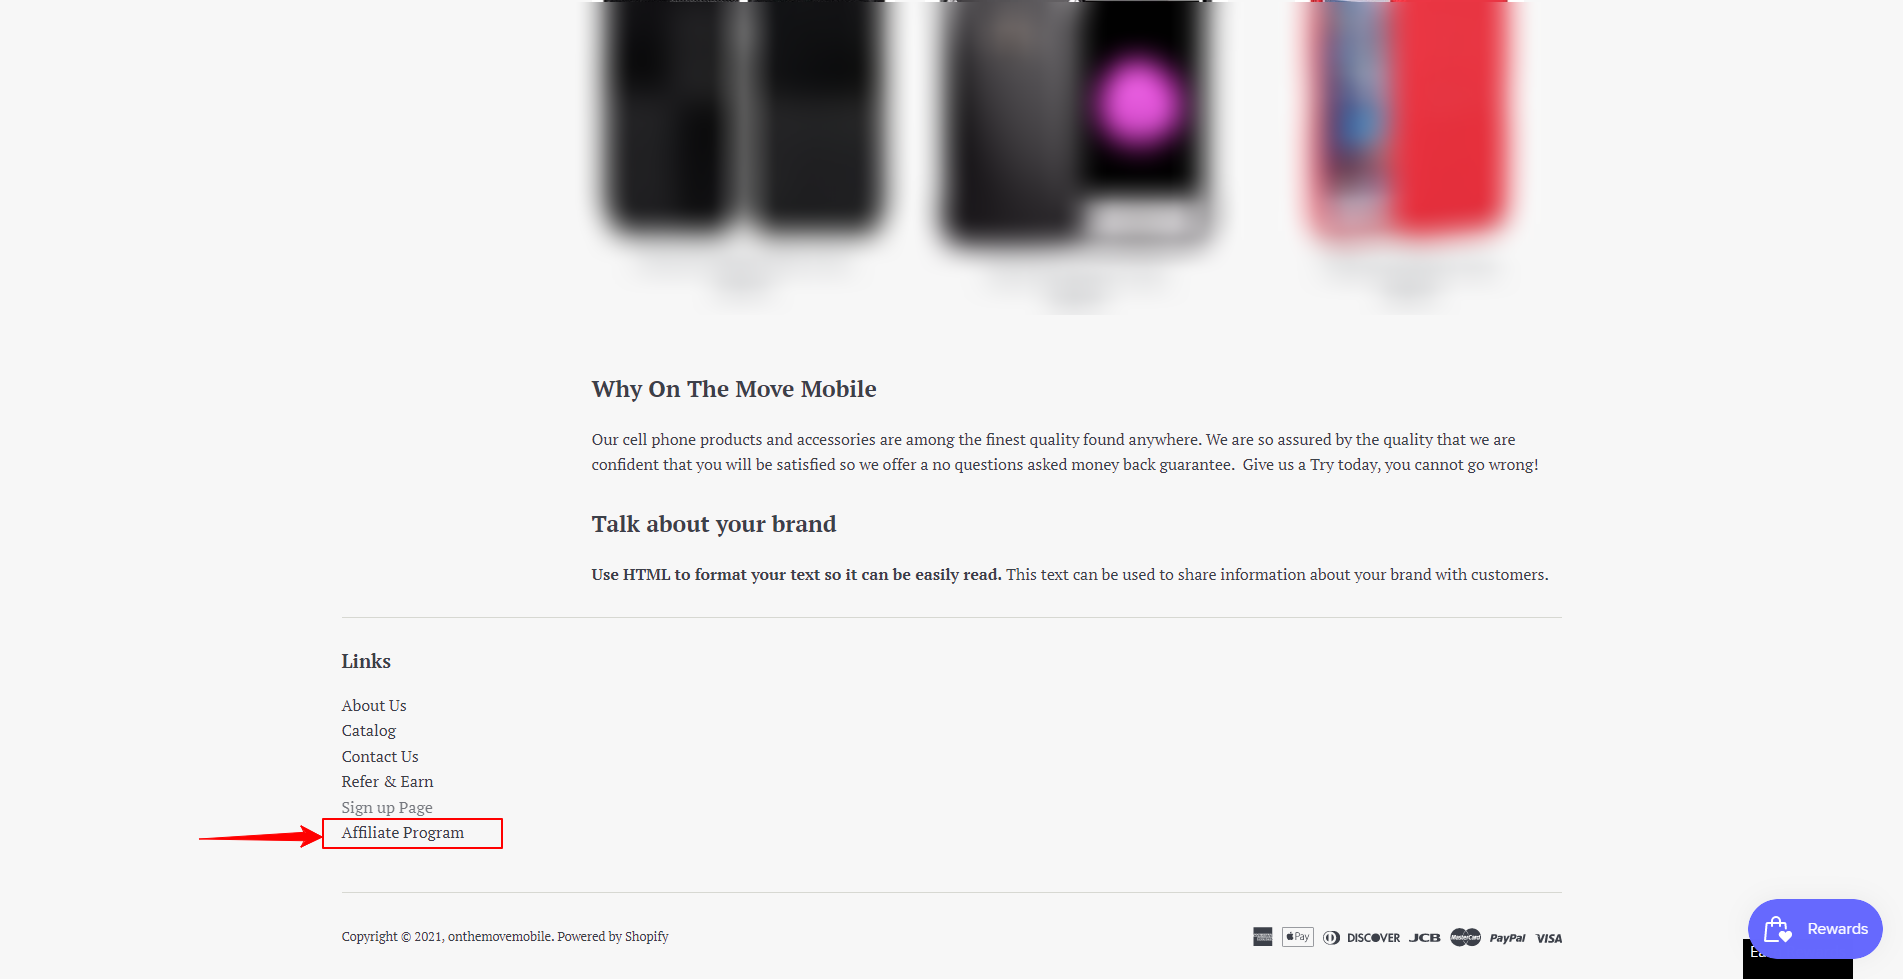Go to the Catalog link
The image size is (1903, 979).
coord(368,731)
